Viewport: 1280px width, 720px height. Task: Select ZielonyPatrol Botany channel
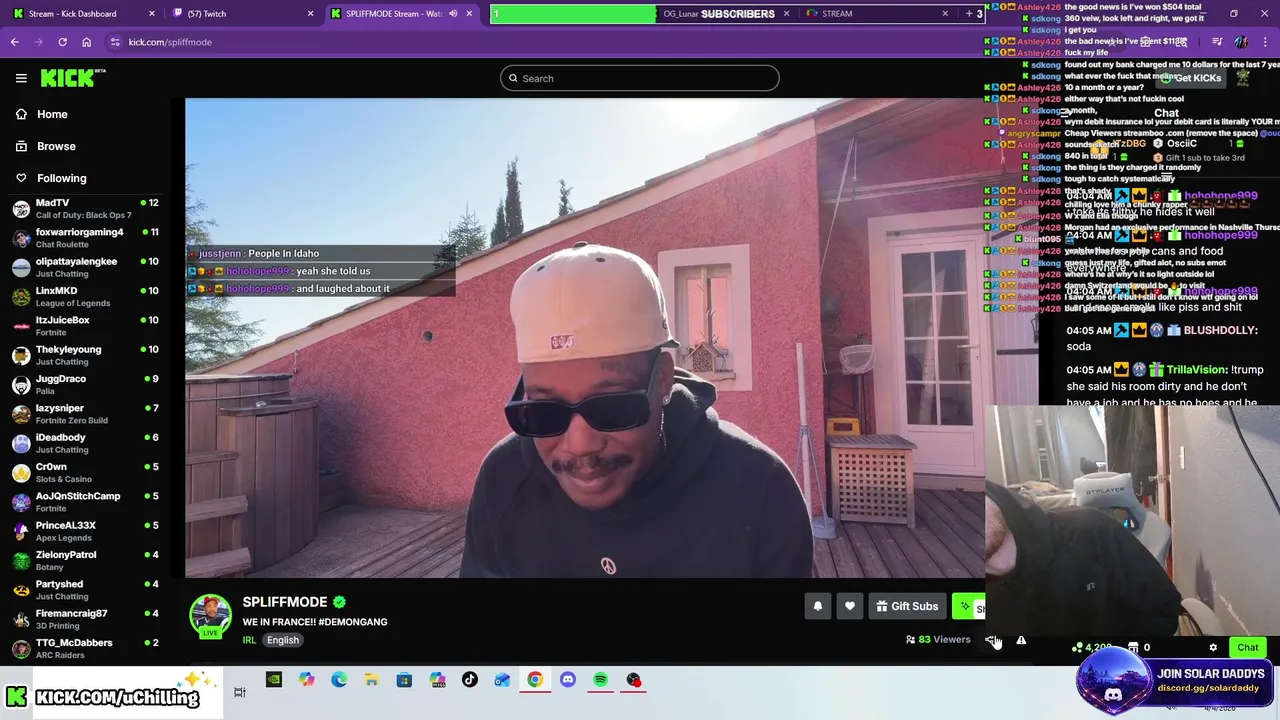(85, 560)
